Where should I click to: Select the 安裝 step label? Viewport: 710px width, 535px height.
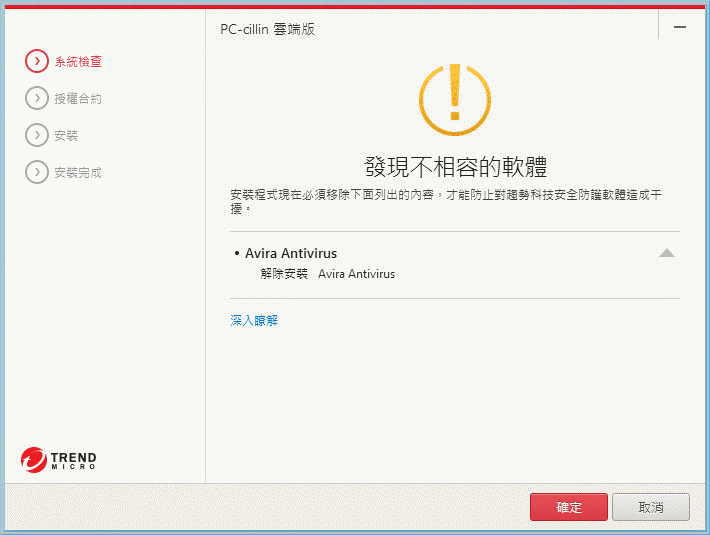point(66,135)
